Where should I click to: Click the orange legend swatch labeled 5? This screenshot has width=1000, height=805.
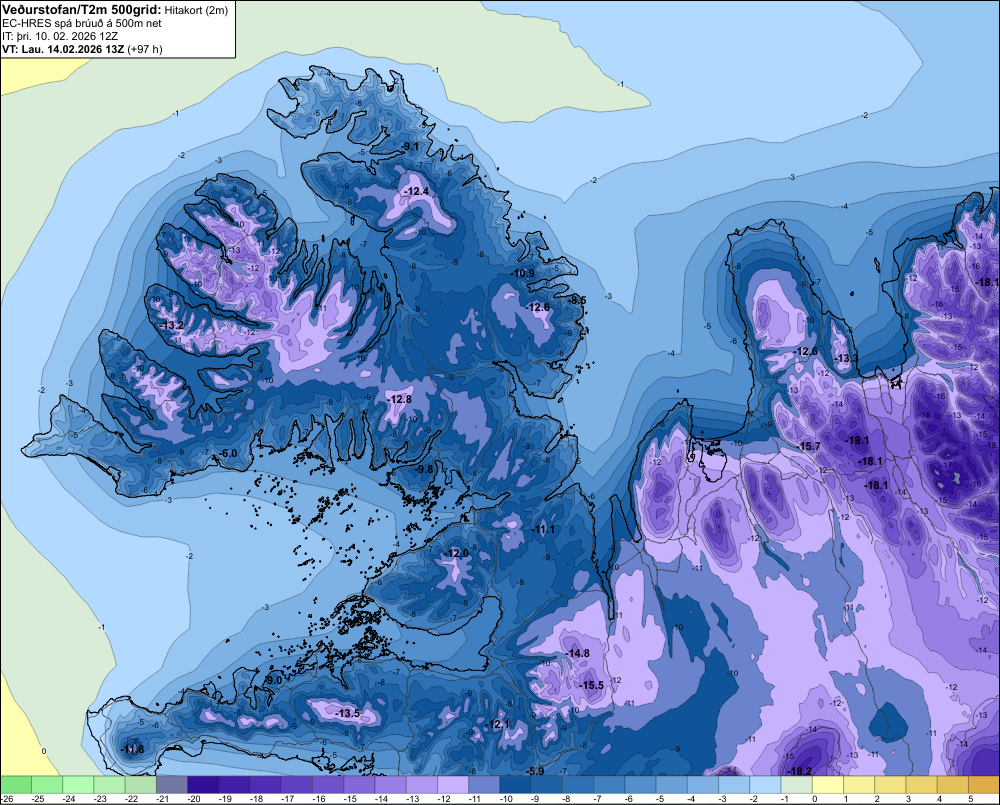click(x=984, y=784)
